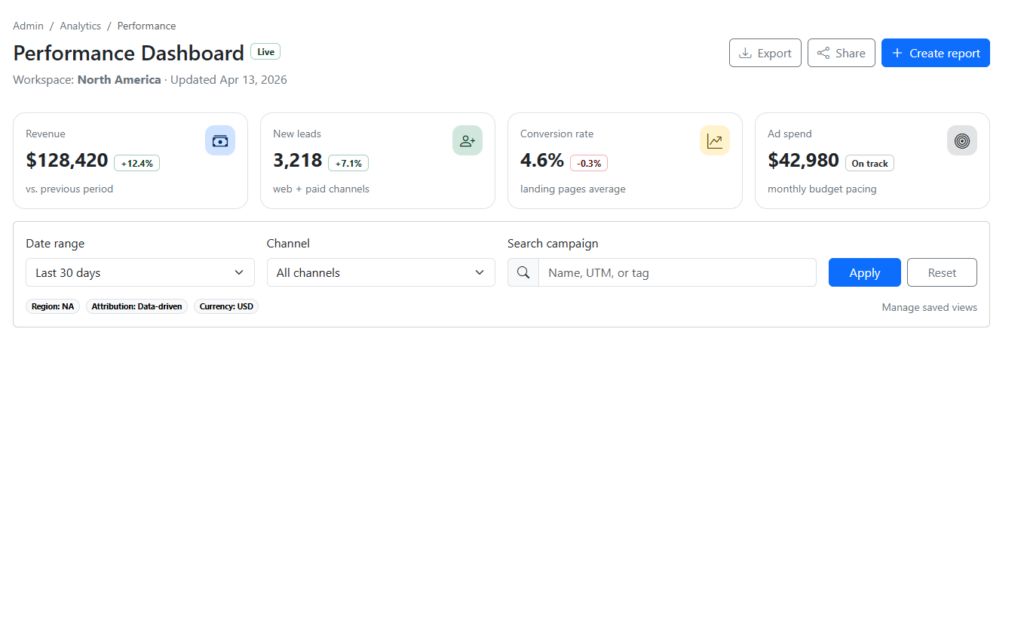Screen dimensions: 1024x630
Task: Click the Conversion rate chart icon
Action: [714, 141]
